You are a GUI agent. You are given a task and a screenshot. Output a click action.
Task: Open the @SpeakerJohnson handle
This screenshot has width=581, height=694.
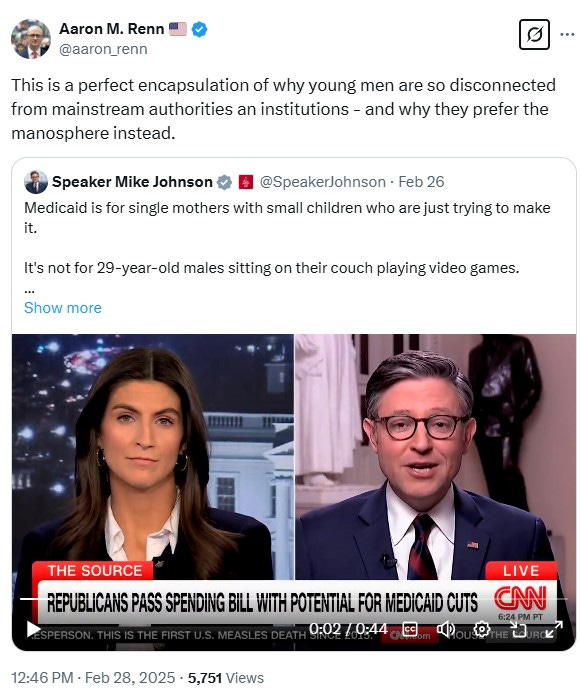(x=323, y=182)
